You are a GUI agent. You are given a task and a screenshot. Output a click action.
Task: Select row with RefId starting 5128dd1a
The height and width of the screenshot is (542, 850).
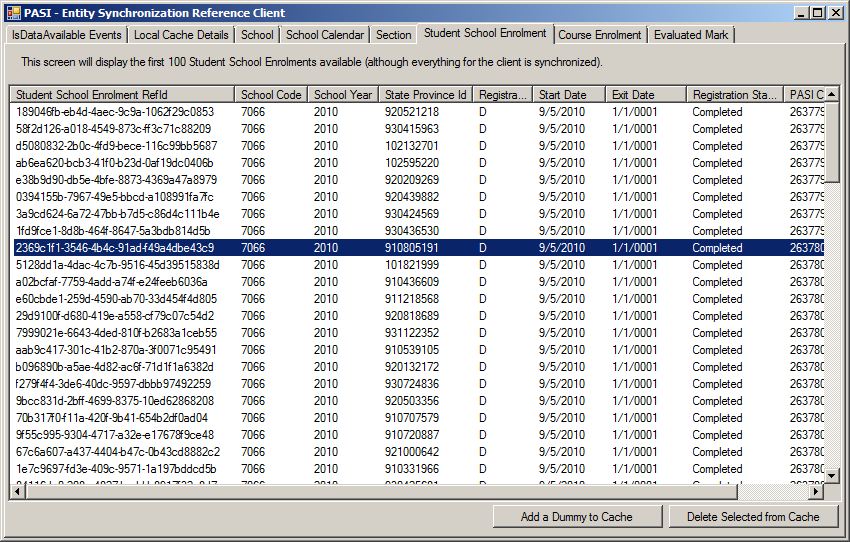117,265
